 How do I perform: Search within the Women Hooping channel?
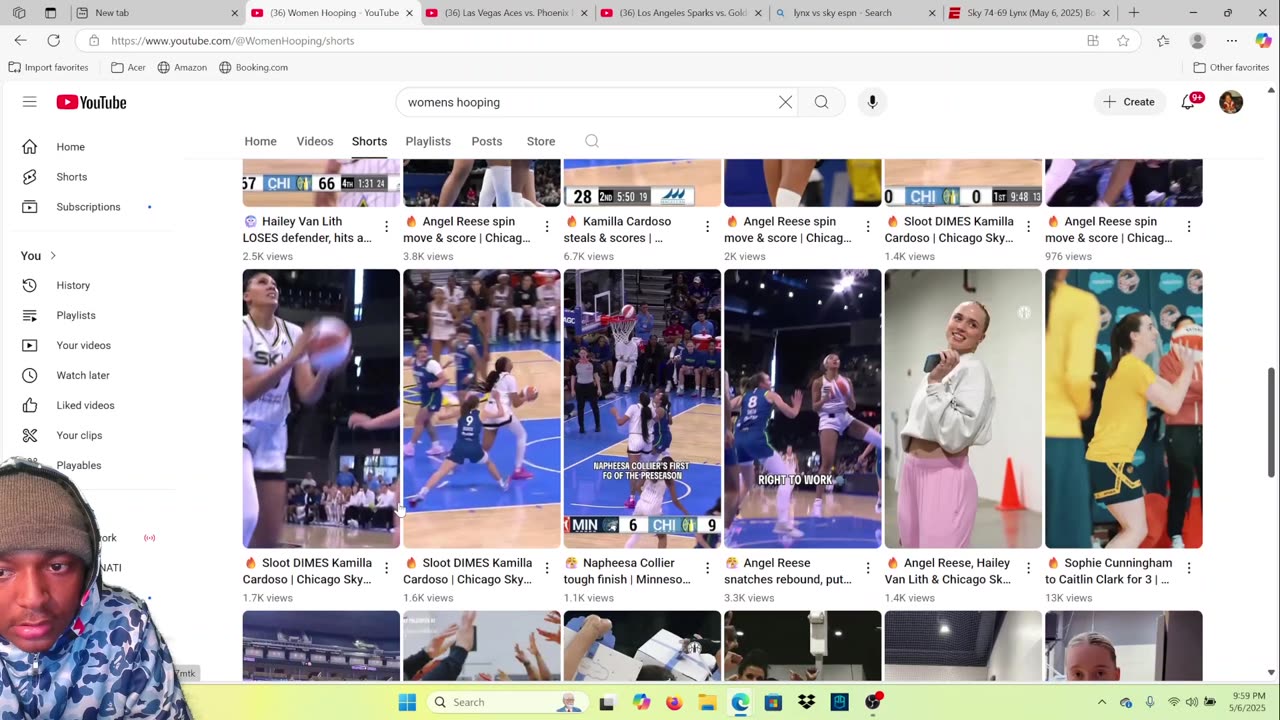592,141
